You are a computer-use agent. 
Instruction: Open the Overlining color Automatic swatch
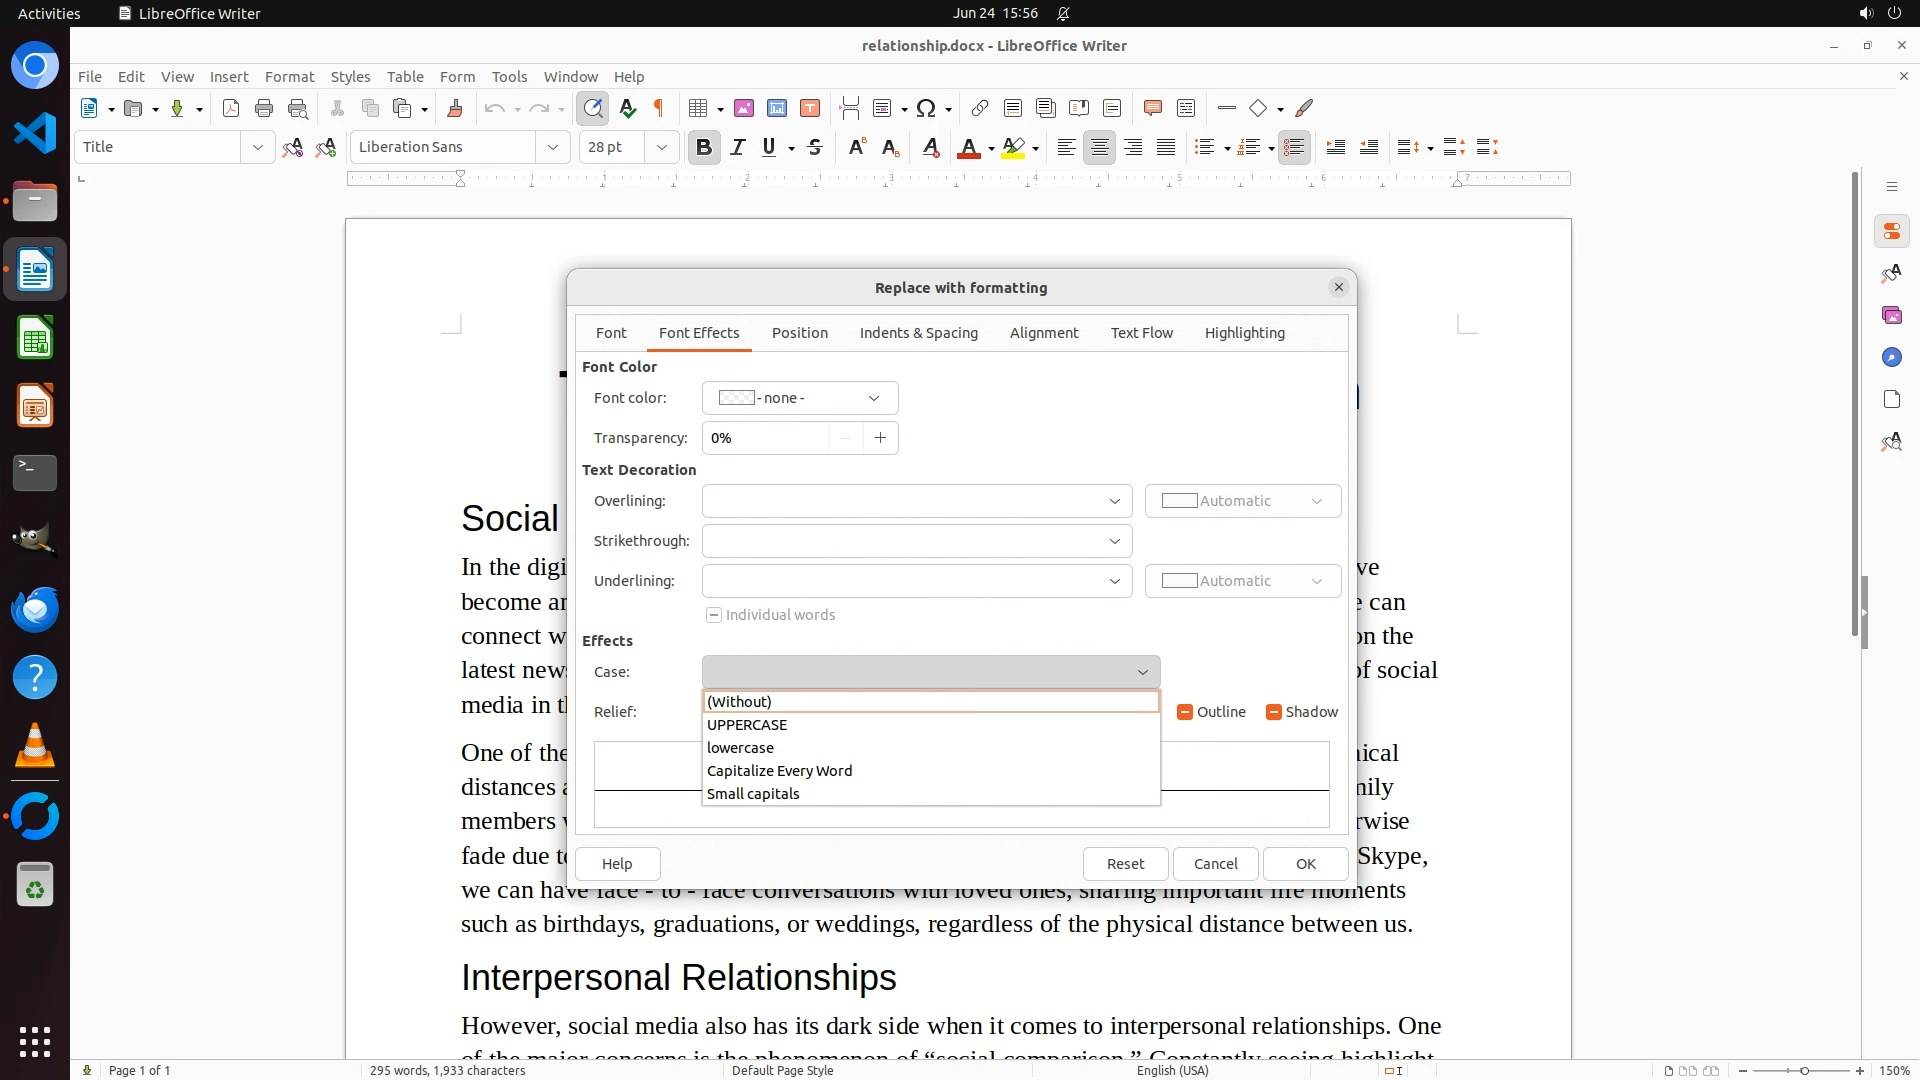click(1242, 501)
